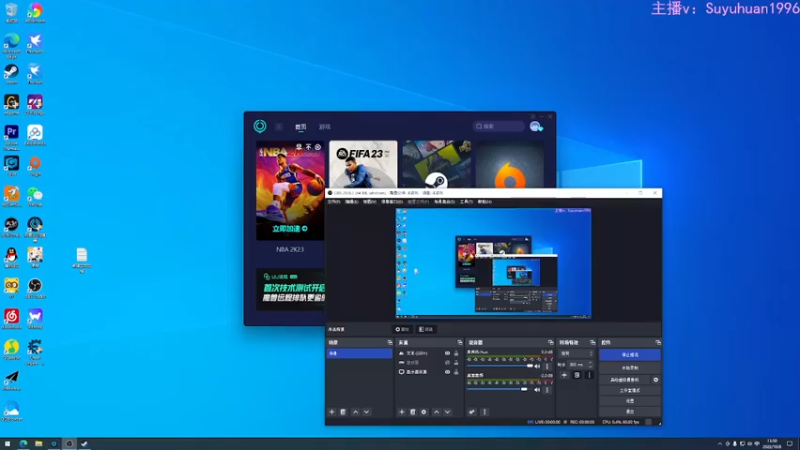This screenshot has height=450, width=800.
Task: Open Settings from the Controls dock
Action: click(x=630, y=401)
